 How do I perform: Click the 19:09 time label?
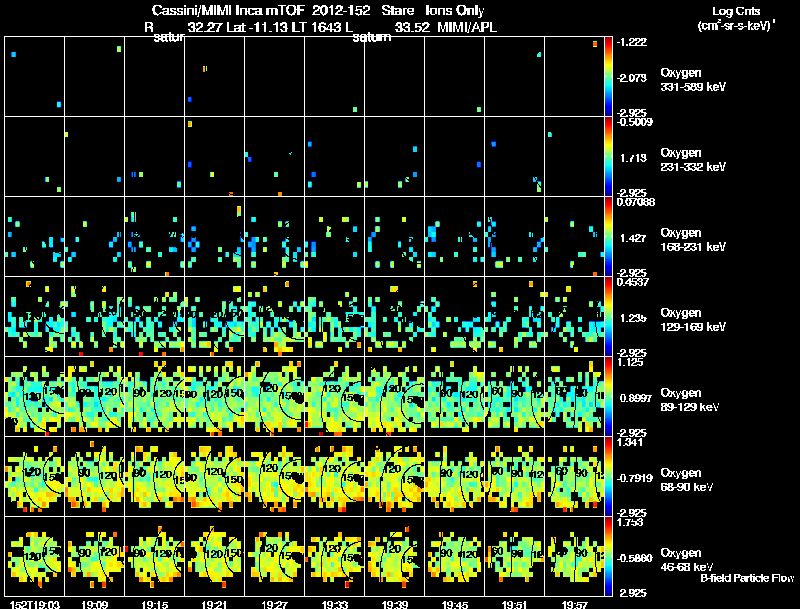click(94, 605)
